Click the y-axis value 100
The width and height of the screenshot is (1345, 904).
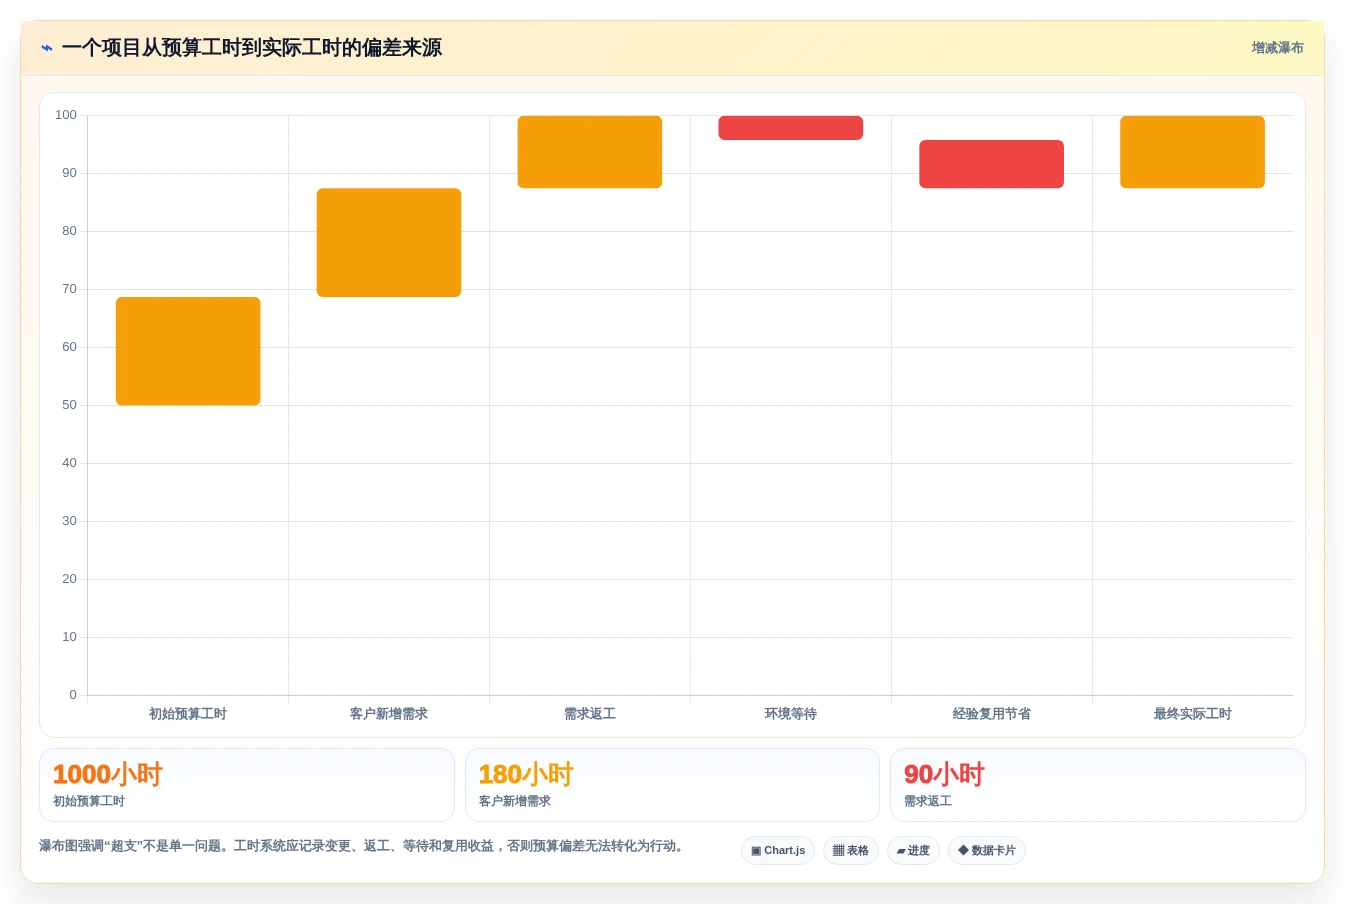point(66,115)
